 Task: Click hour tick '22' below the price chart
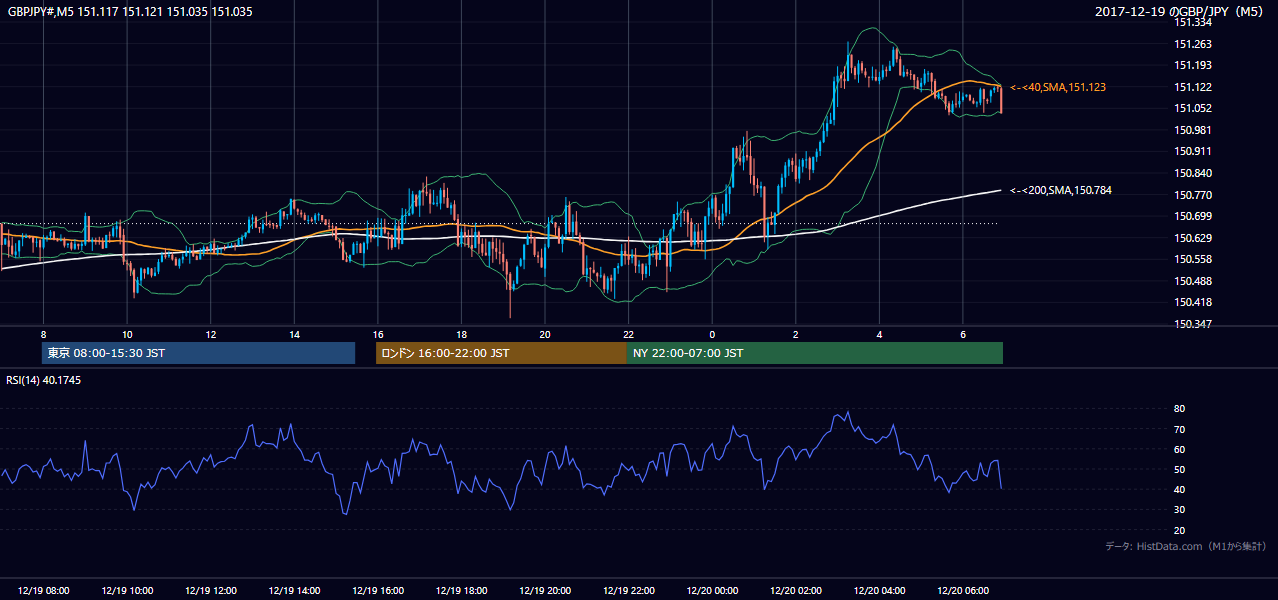[x=628, y=335]
